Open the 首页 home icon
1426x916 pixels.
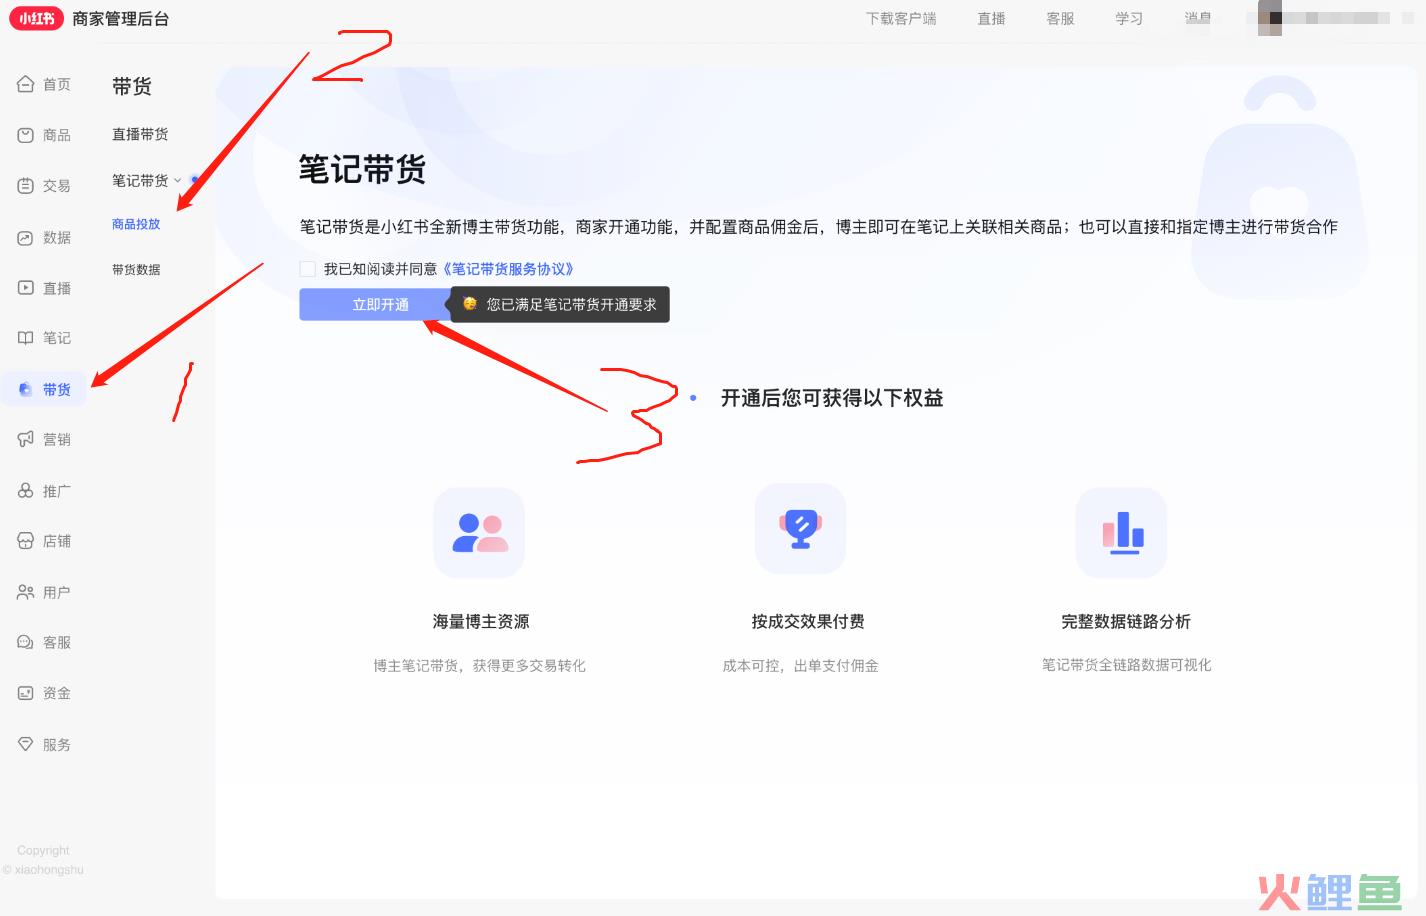pos(26,84)
